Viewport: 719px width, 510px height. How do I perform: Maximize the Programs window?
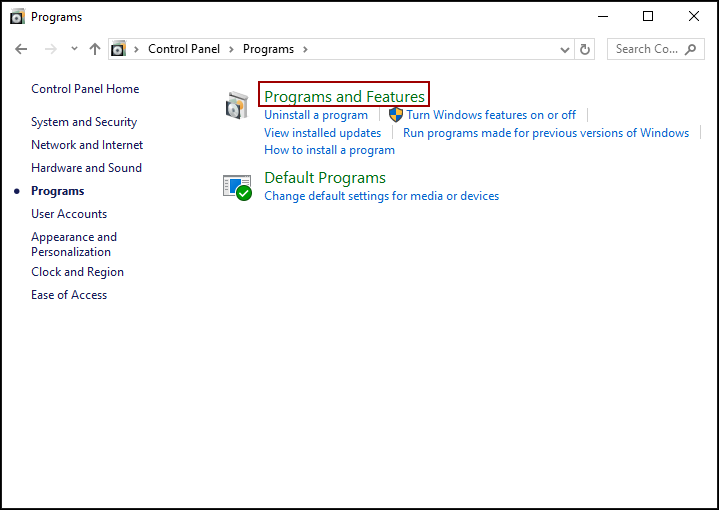click(648, 17)
